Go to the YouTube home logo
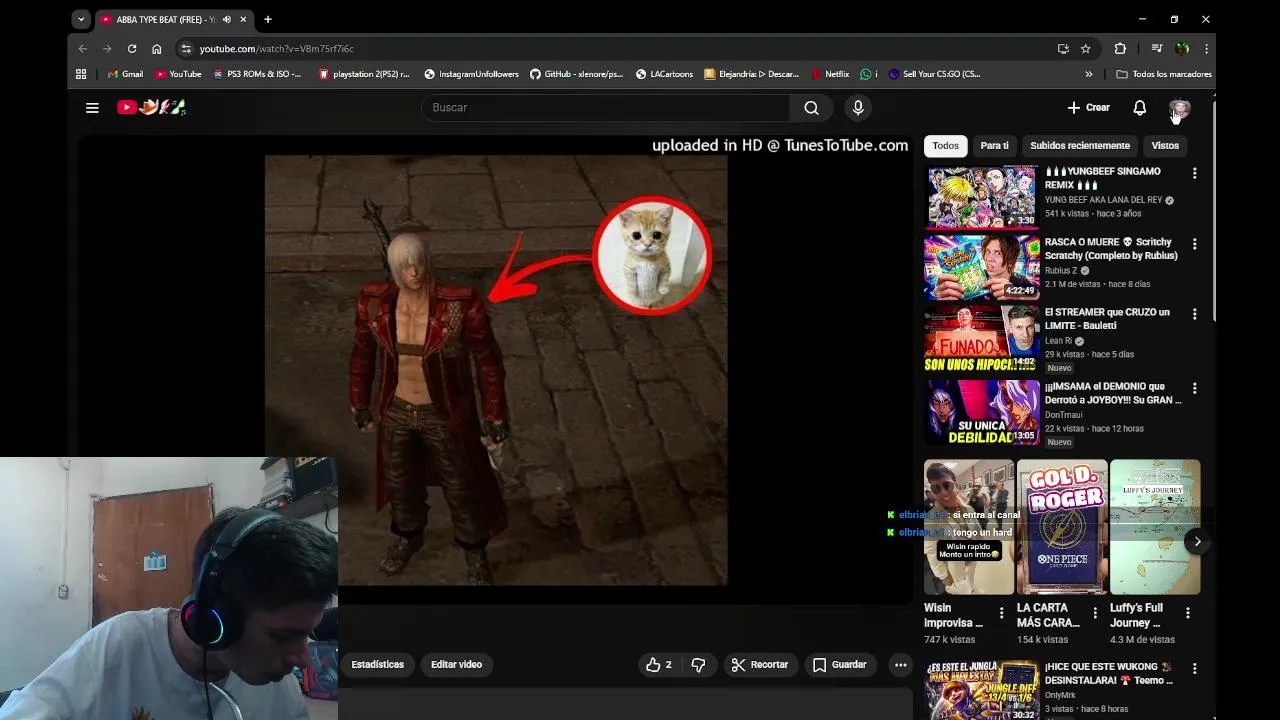 pyautogui.click(x=151, y=107)
